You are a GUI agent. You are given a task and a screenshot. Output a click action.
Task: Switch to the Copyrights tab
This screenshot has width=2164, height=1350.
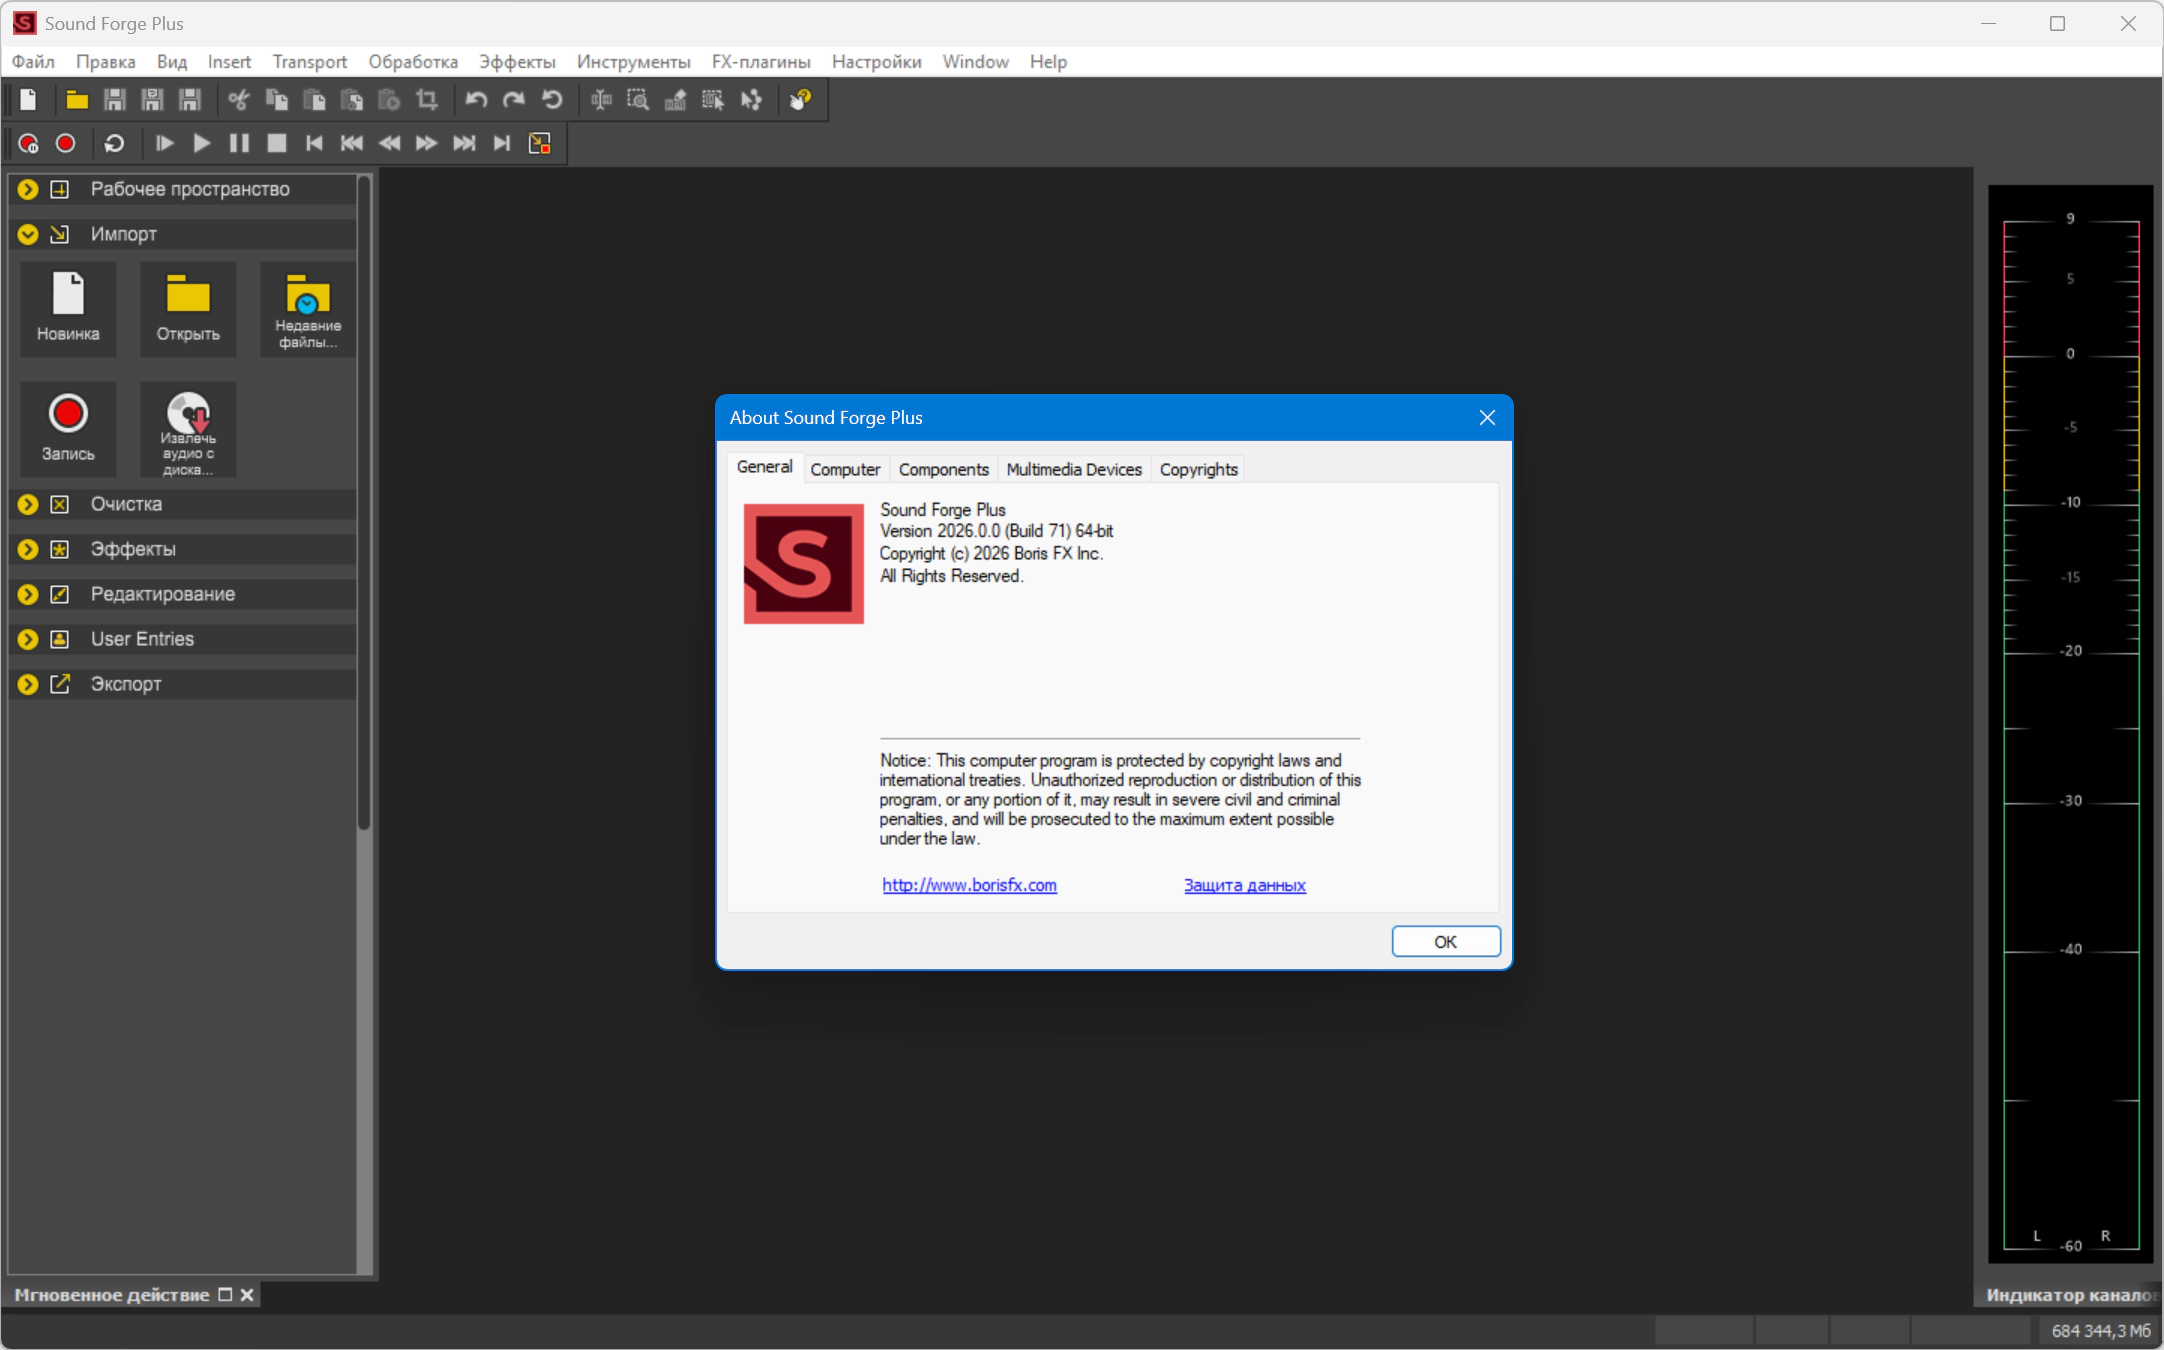(x=1198, y=470)
